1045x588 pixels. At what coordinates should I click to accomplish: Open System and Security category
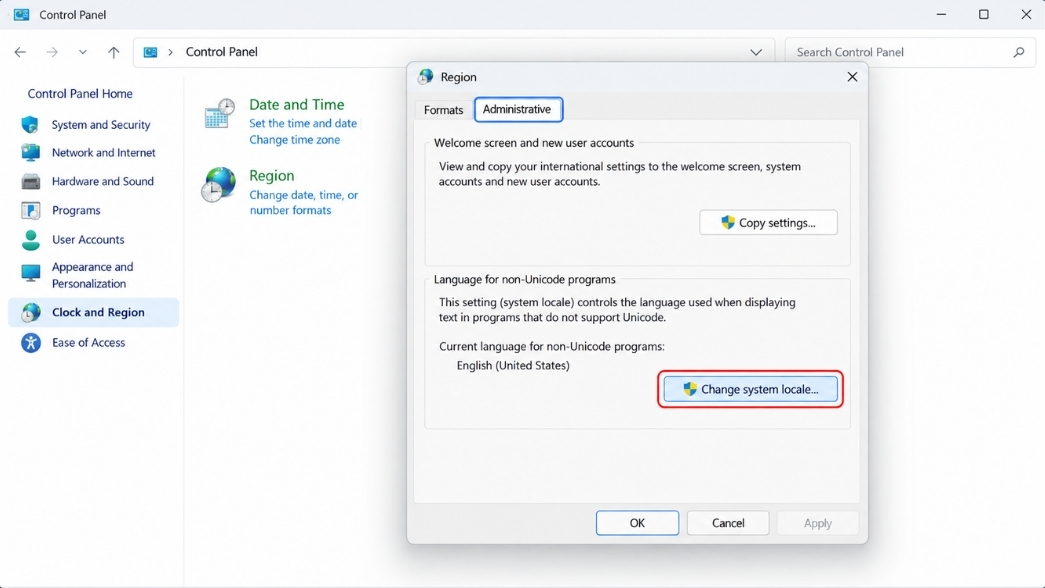pyautogui.click(x=101, y=125)
